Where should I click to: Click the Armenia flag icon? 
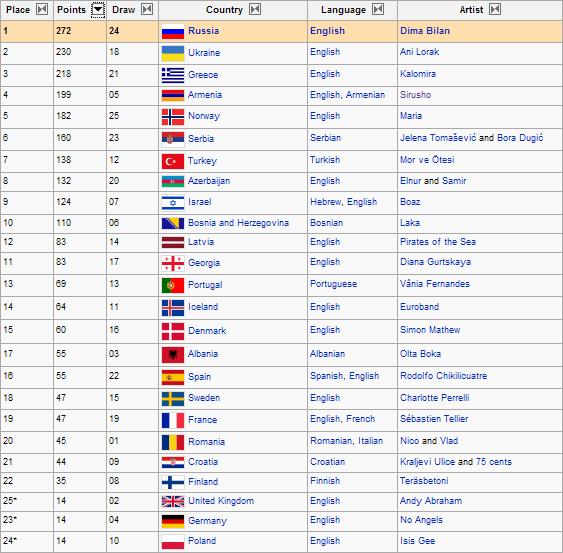(173, 96)
